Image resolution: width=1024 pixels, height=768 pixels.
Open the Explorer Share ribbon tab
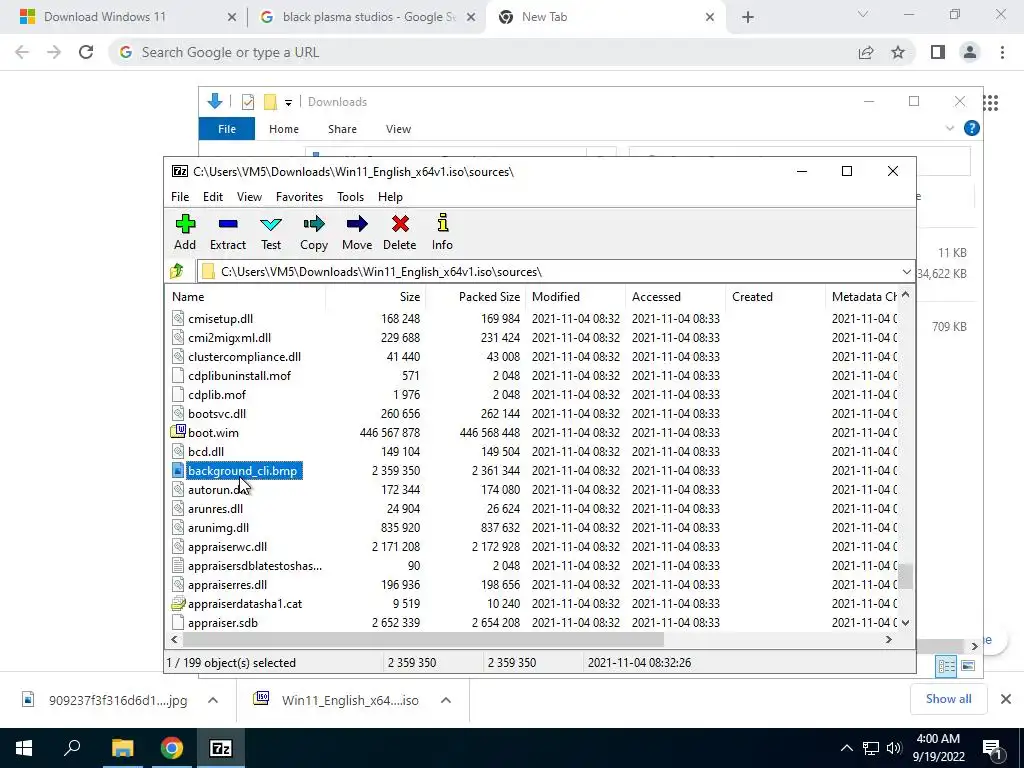point(342,129)
